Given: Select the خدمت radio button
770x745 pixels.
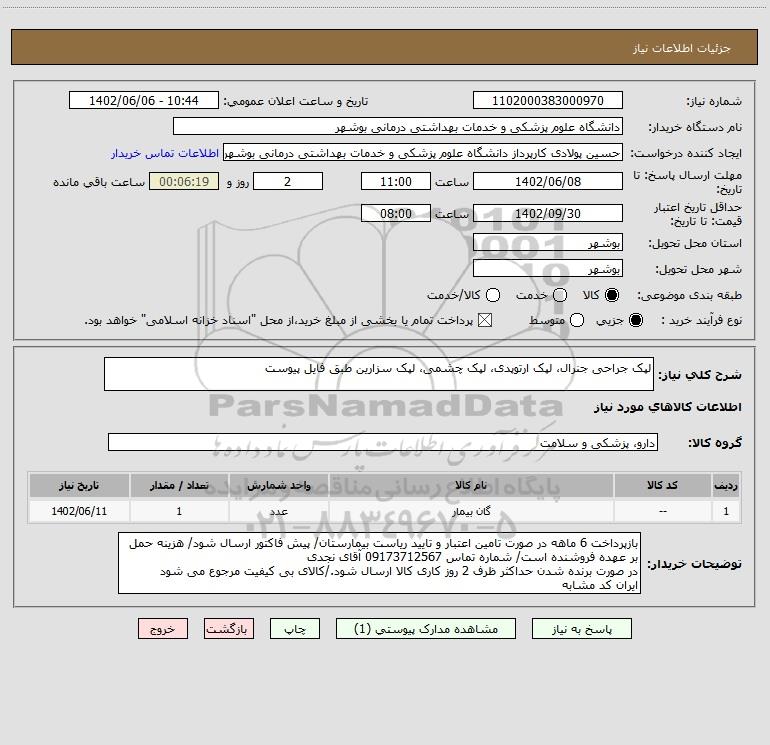Looking at the screenshot, I should [560, 295].
